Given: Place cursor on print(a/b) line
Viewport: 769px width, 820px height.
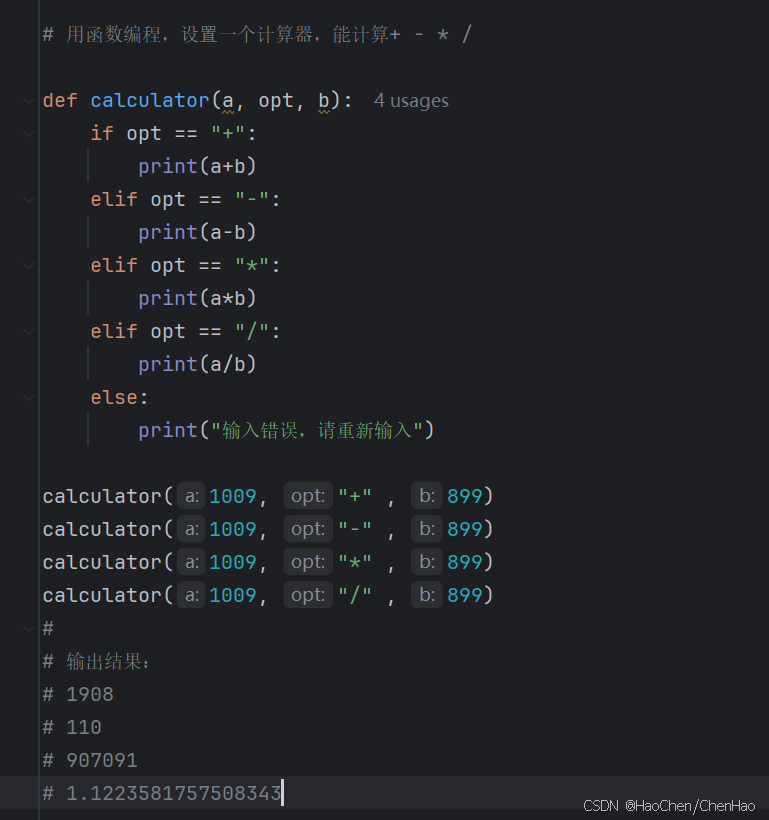Looking at the screenshot, I should click(197, 364).
